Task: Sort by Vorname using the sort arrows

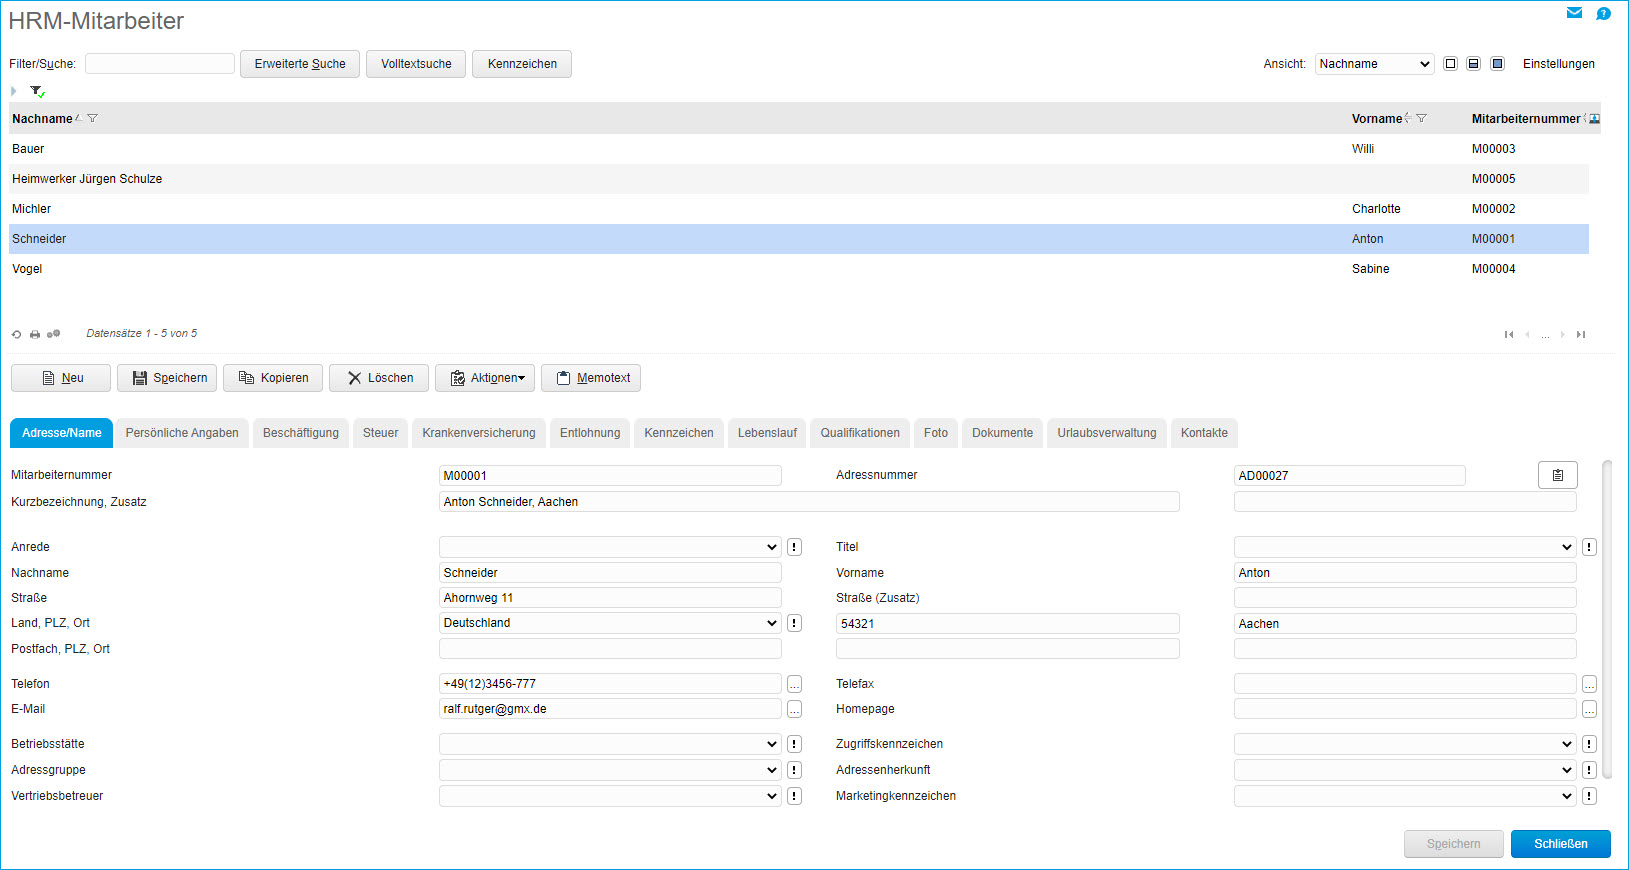Action: point(1408,118)
